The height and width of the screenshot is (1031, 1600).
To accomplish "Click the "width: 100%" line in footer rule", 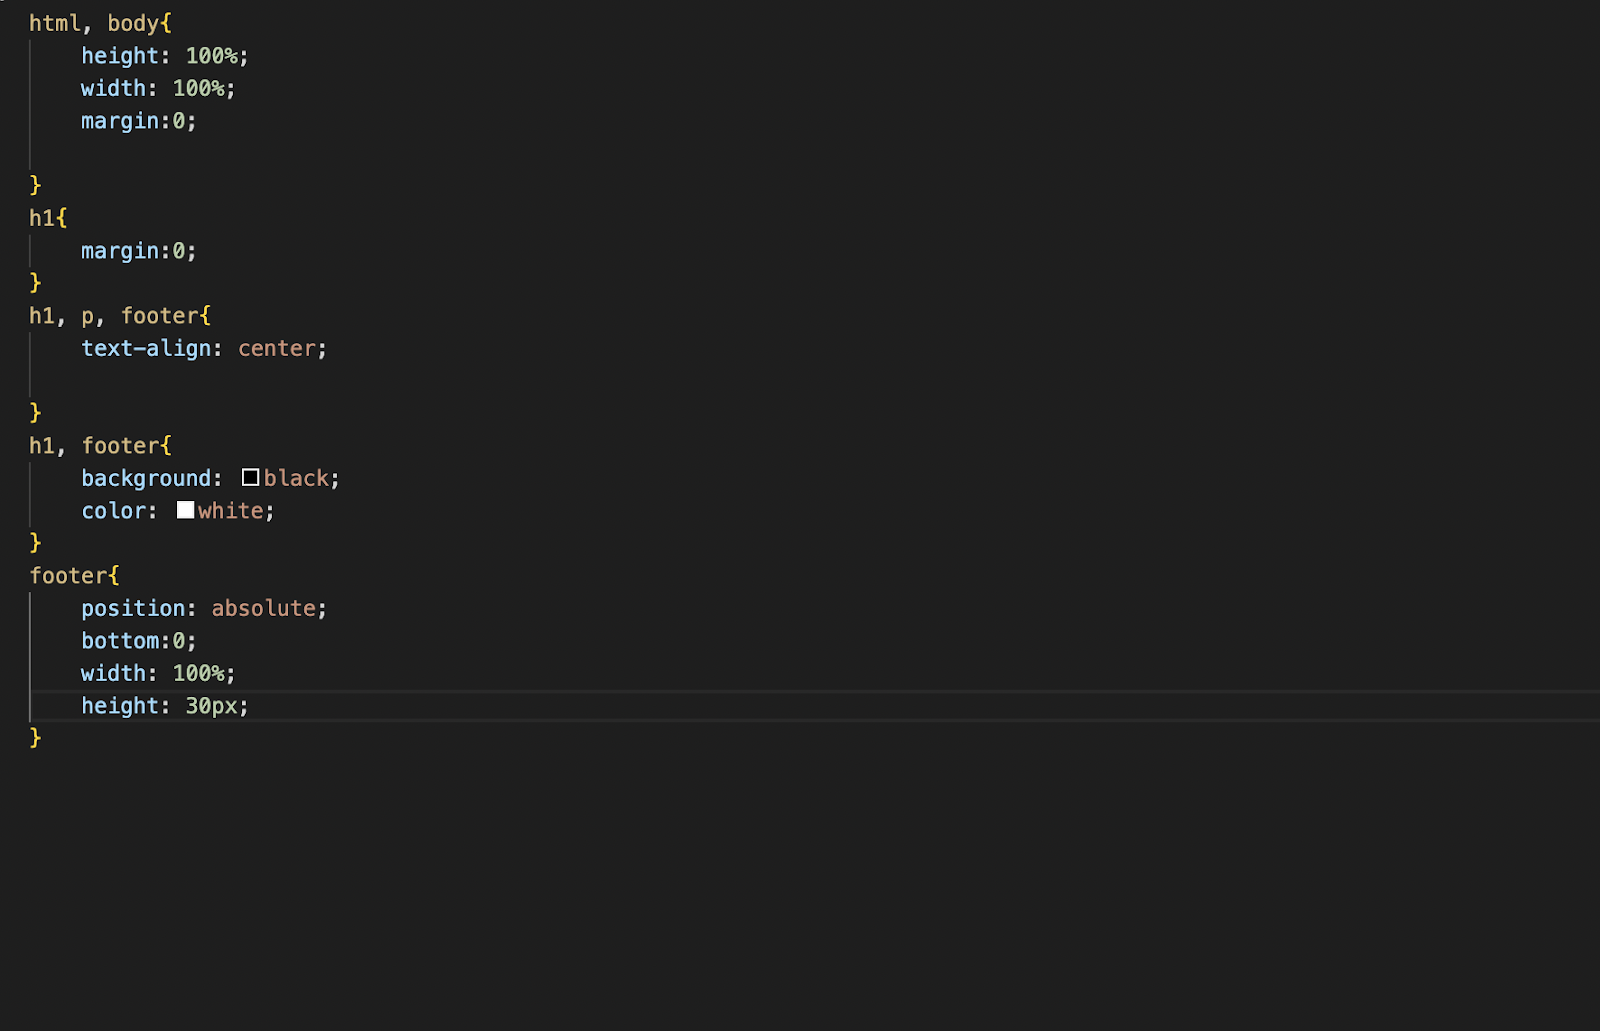I will tap(157, 673).
